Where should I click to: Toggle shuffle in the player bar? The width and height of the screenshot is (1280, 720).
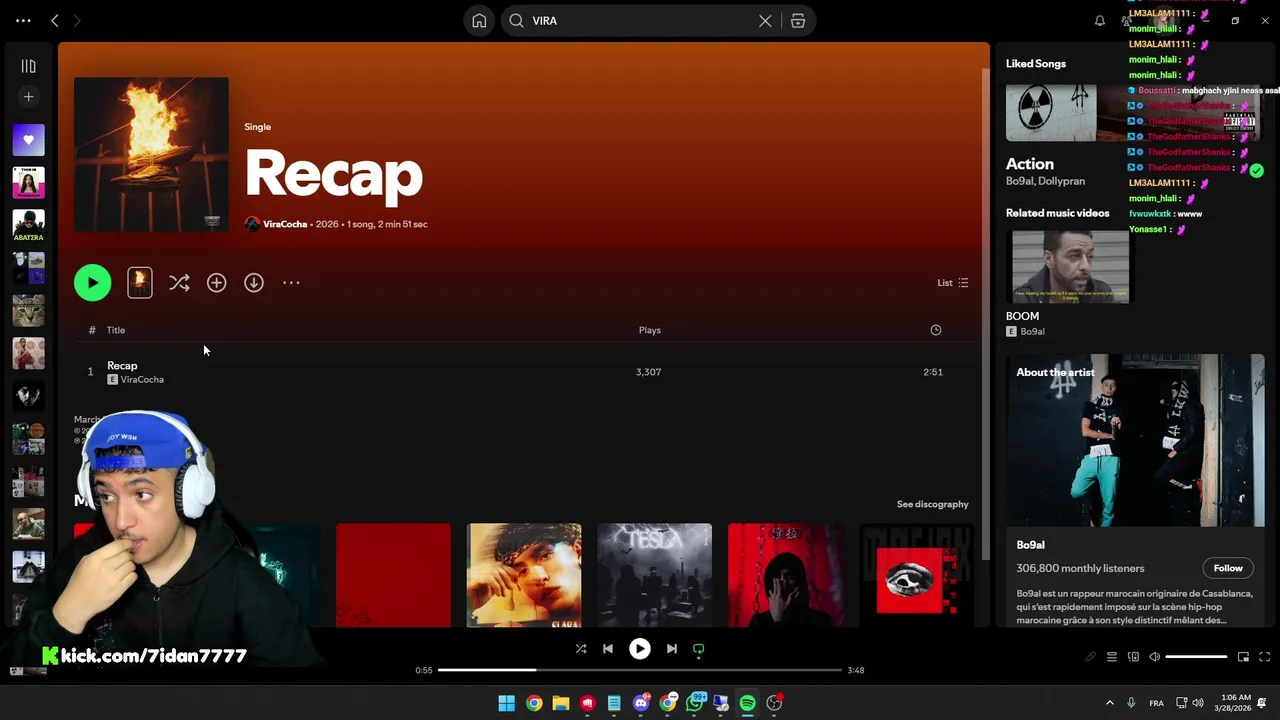click(581, 649)
